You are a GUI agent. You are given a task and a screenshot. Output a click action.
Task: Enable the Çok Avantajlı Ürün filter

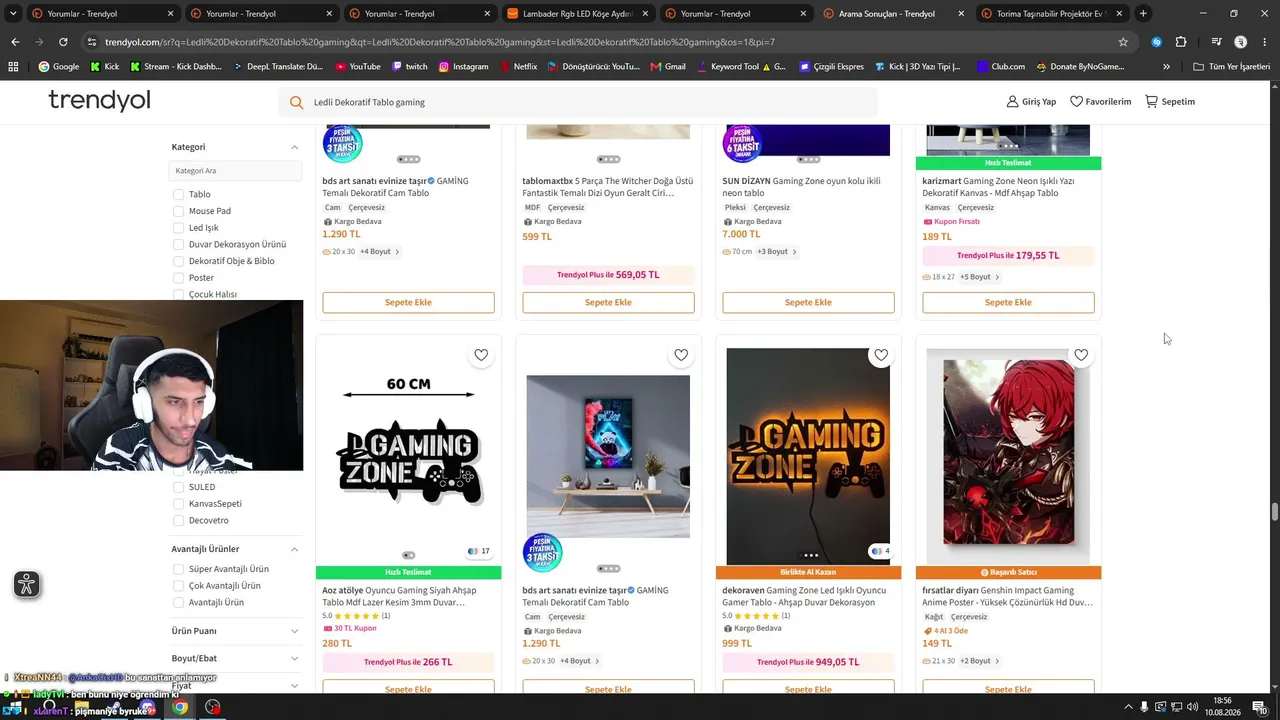(x=178, y=586)
